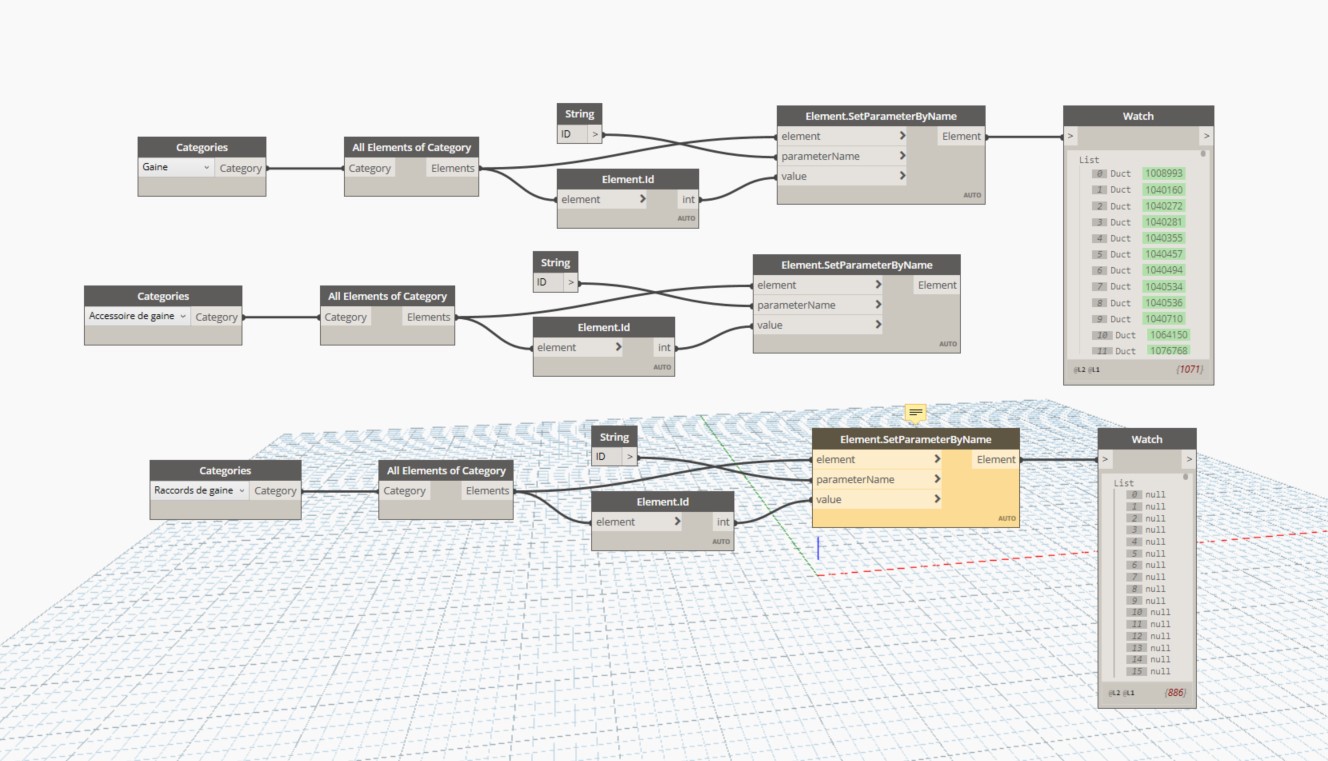This screenshot has width=1328, height=761.
Task: Click the value port chevron on the orange SetParameterByName node
Action: click(x=937, y=500)
